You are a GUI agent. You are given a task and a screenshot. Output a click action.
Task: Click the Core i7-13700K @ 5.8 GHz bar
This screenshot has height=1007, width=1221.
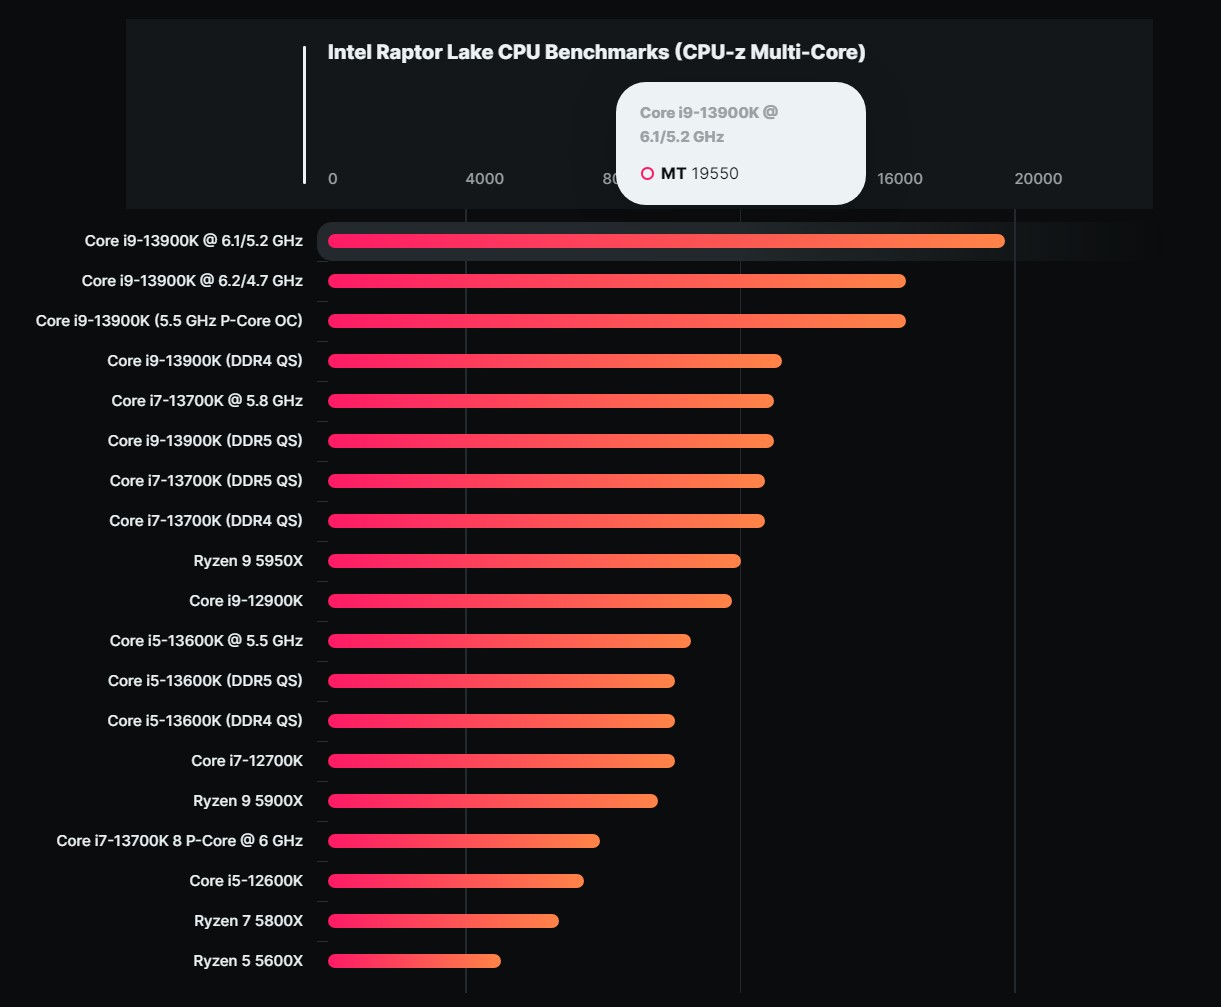[x=550, y=401]
